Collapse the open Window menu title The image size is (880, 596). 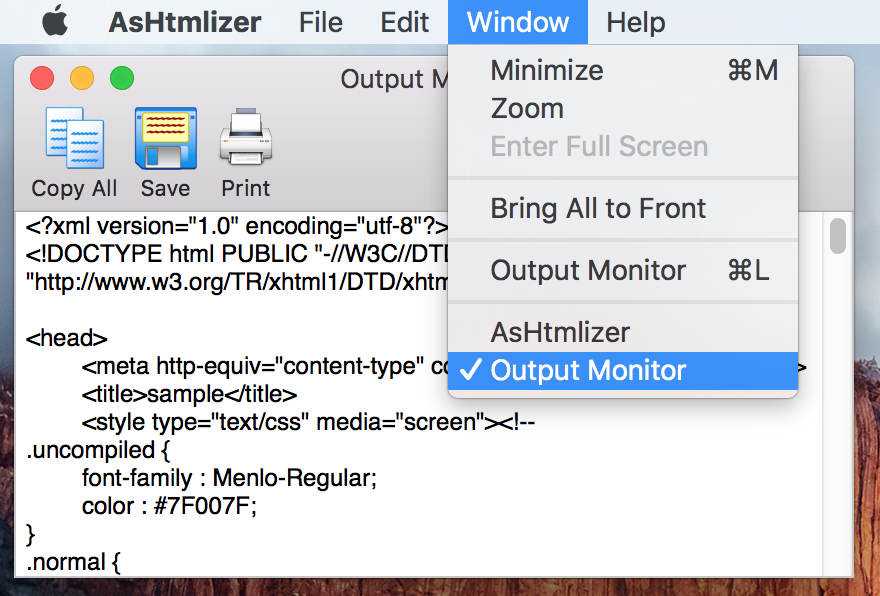517,22
